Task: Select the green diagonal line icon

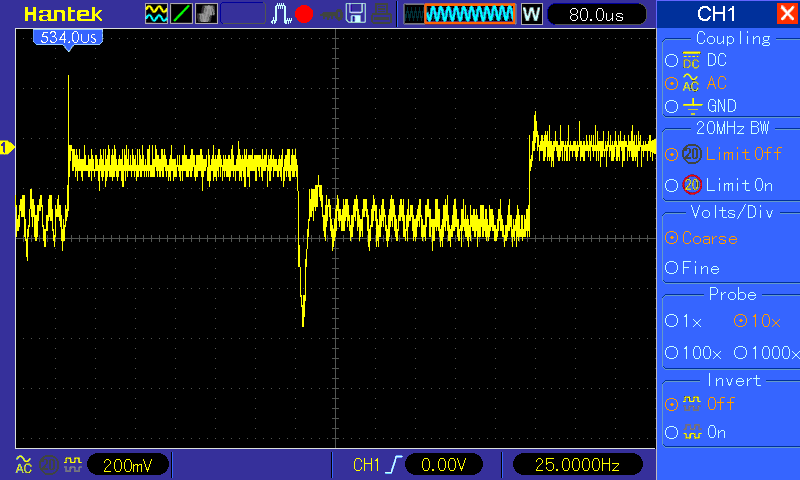Action: pyautogui.click(x=181, y=14)
